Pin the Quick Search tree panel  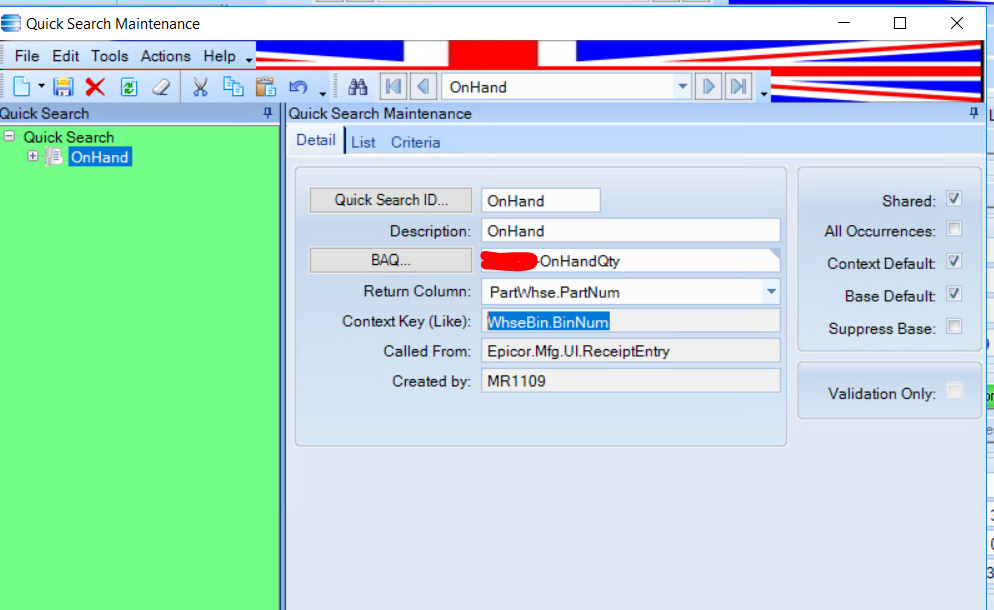[x=268, y=113]
